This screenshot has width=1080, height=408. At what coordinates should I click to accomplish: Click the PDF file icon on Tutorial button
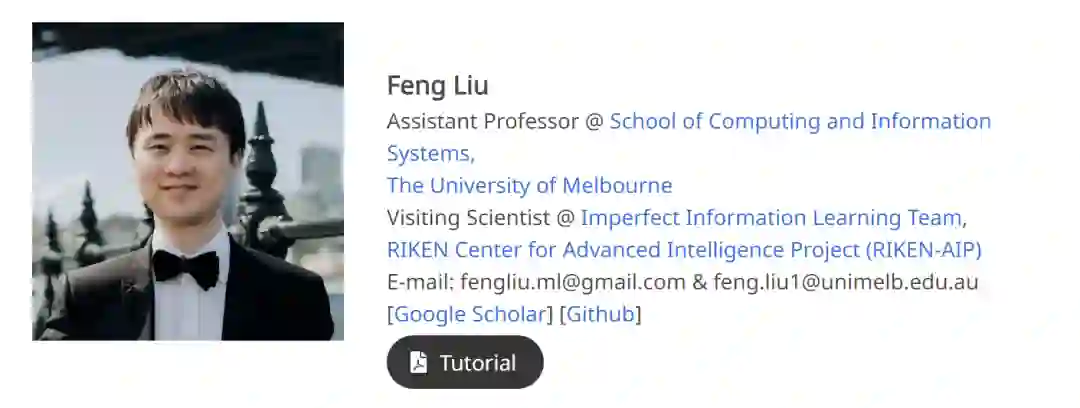pyautogui.click(x=418, y=363)
